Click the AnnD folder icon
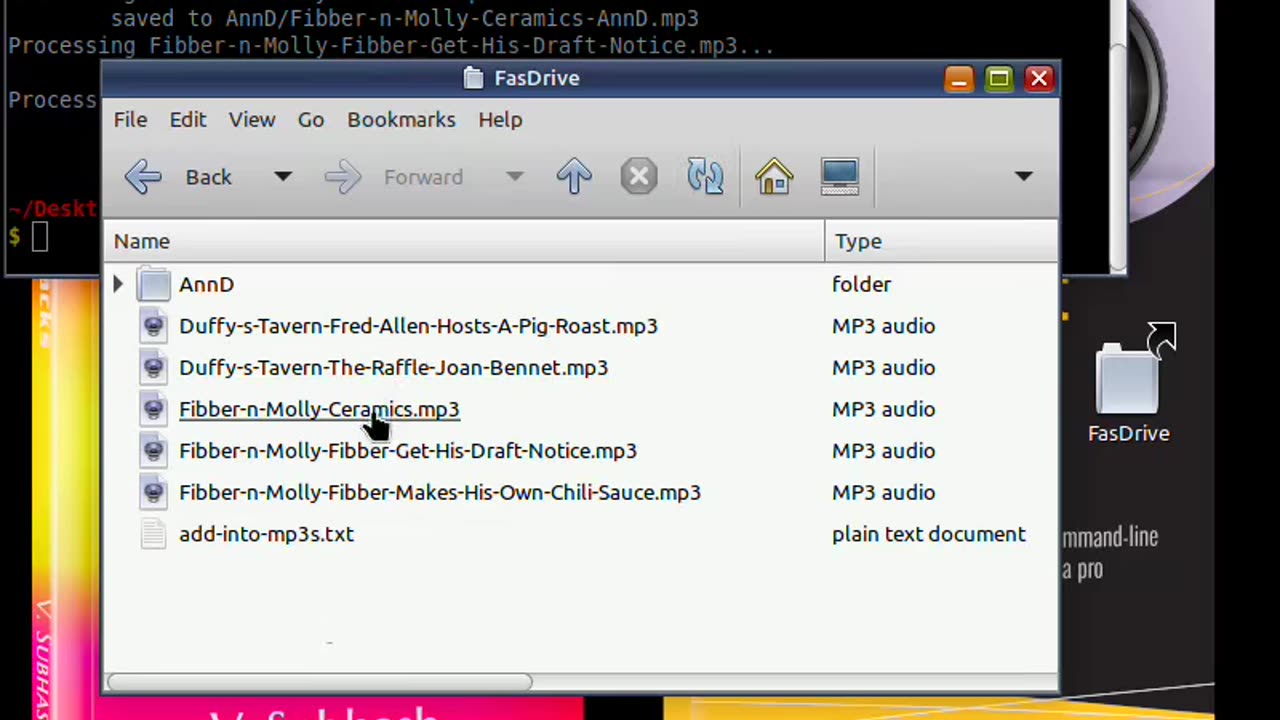This screenshot has height=720, width=1280. [154, 285]
